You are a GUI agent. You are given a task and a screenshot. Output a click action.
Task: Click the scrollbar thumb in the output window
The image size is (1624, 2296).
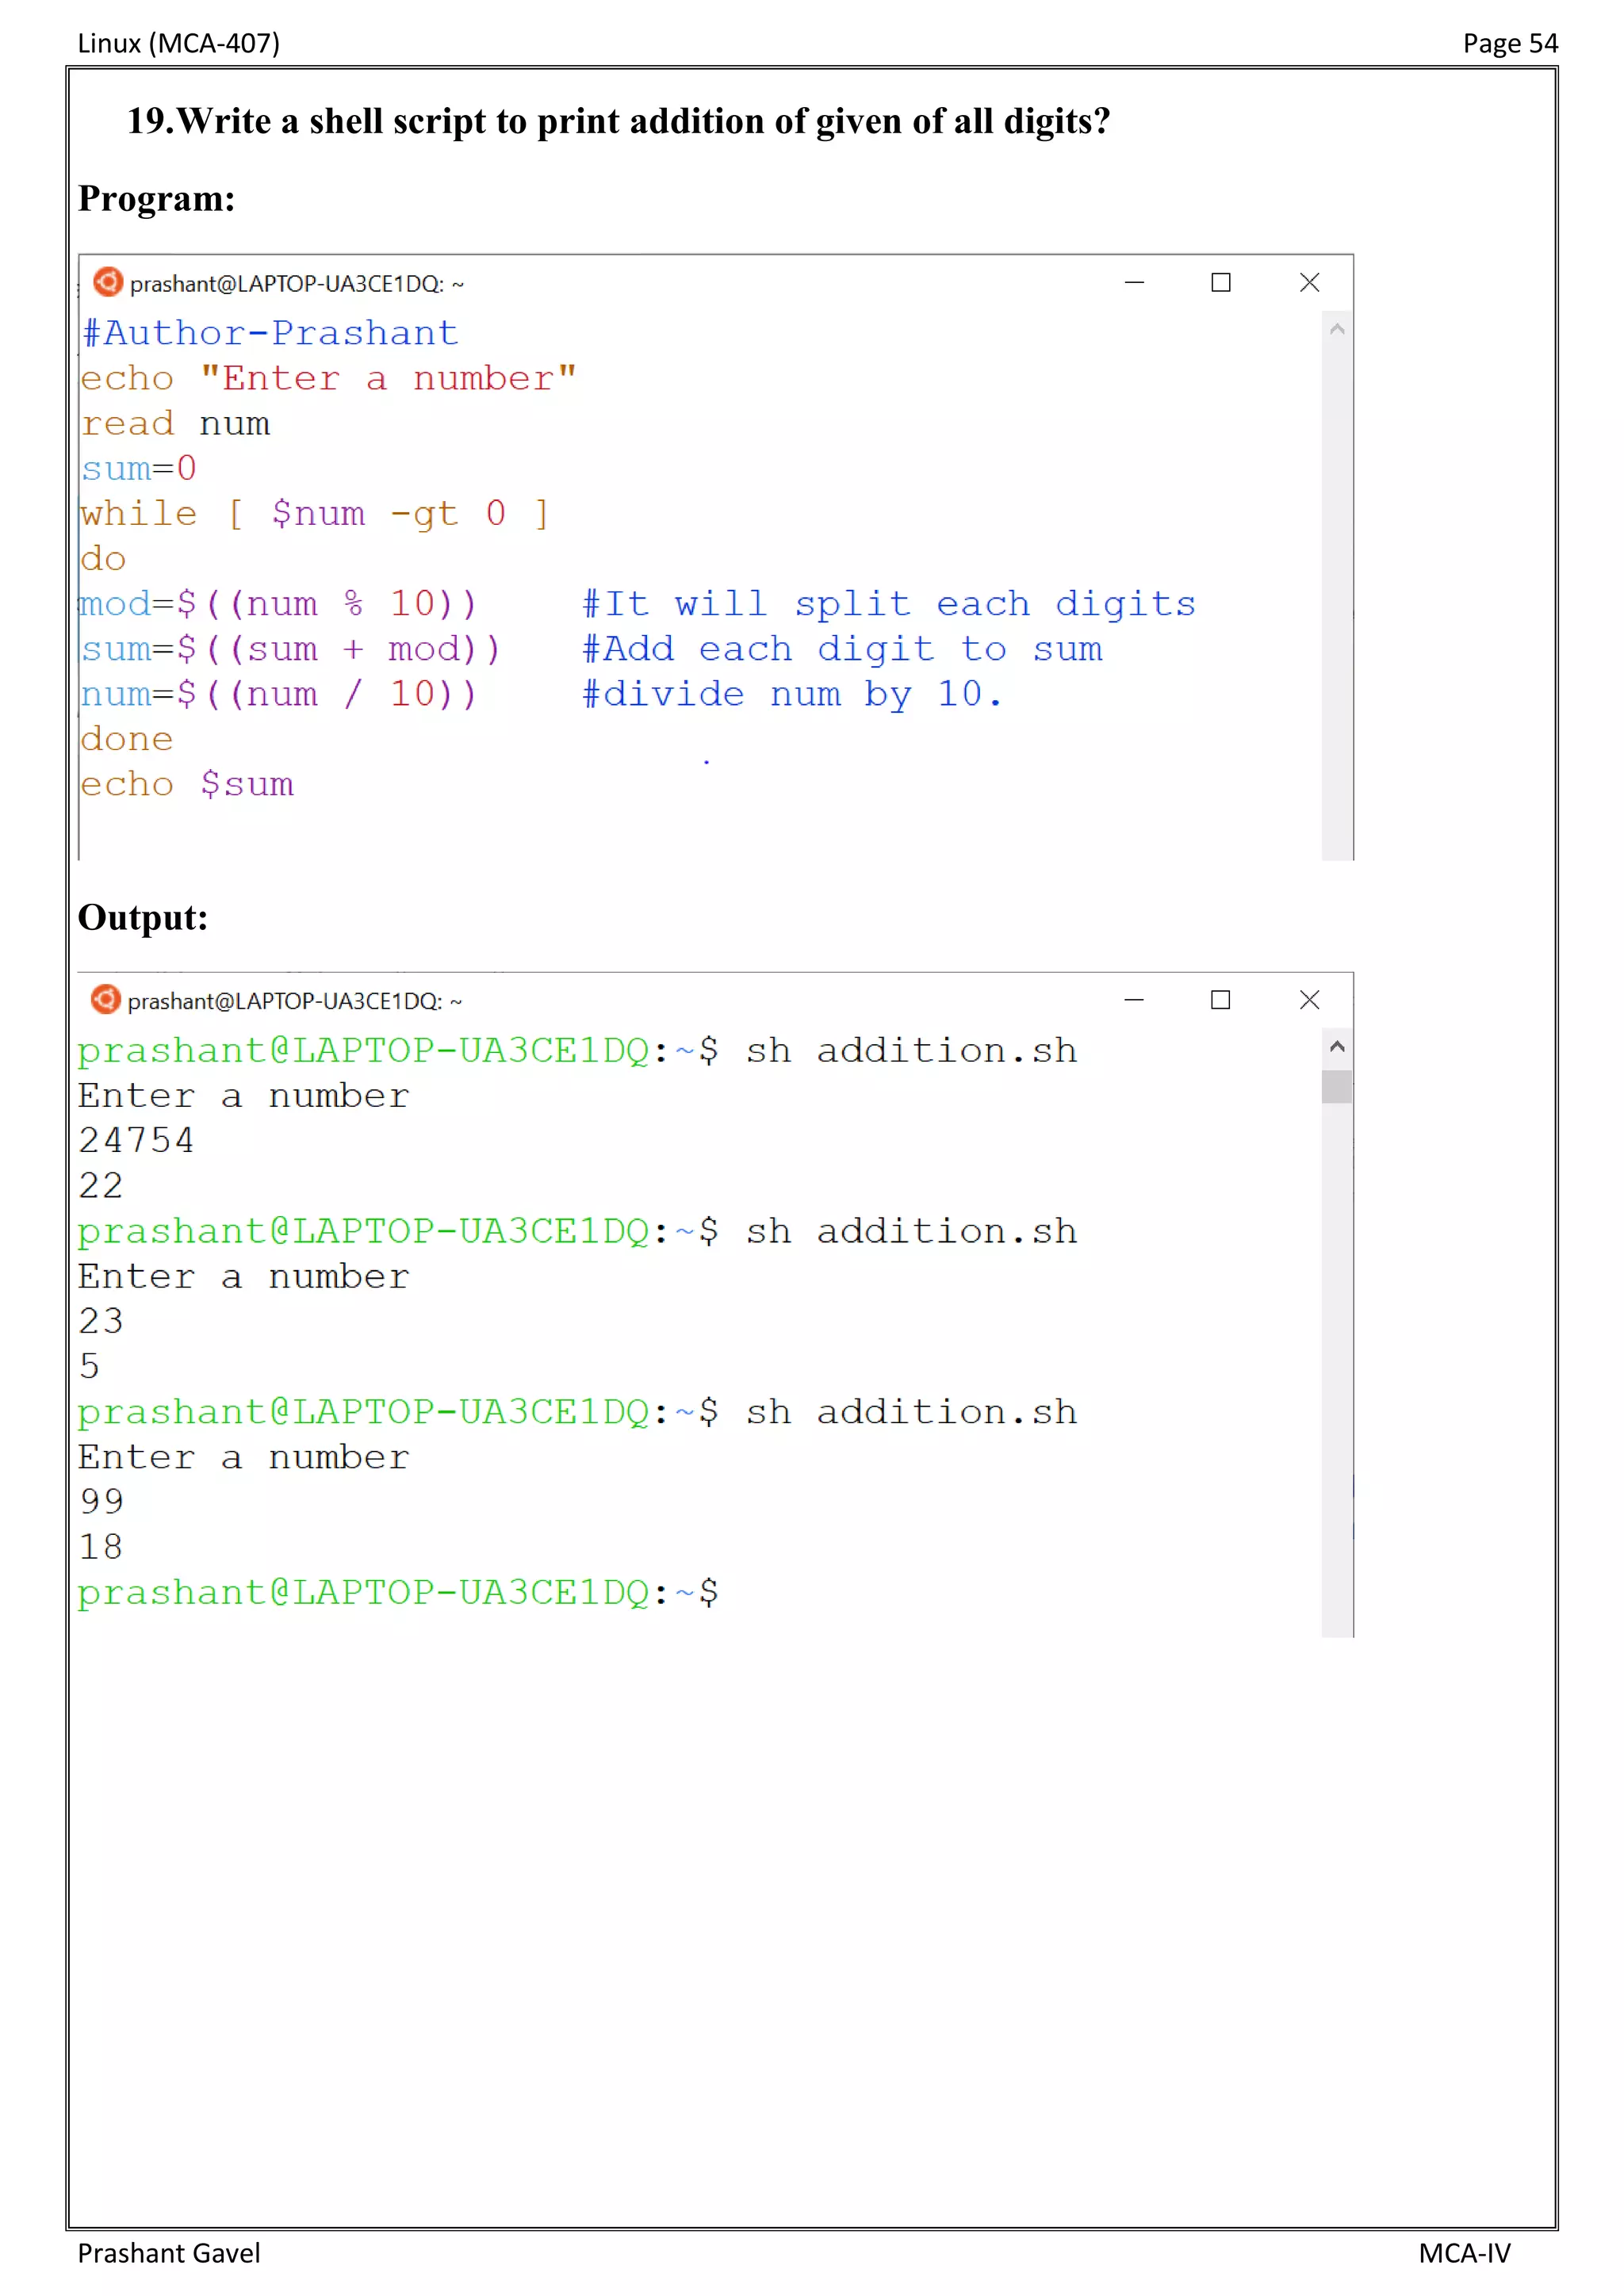click(1337, 1087)
